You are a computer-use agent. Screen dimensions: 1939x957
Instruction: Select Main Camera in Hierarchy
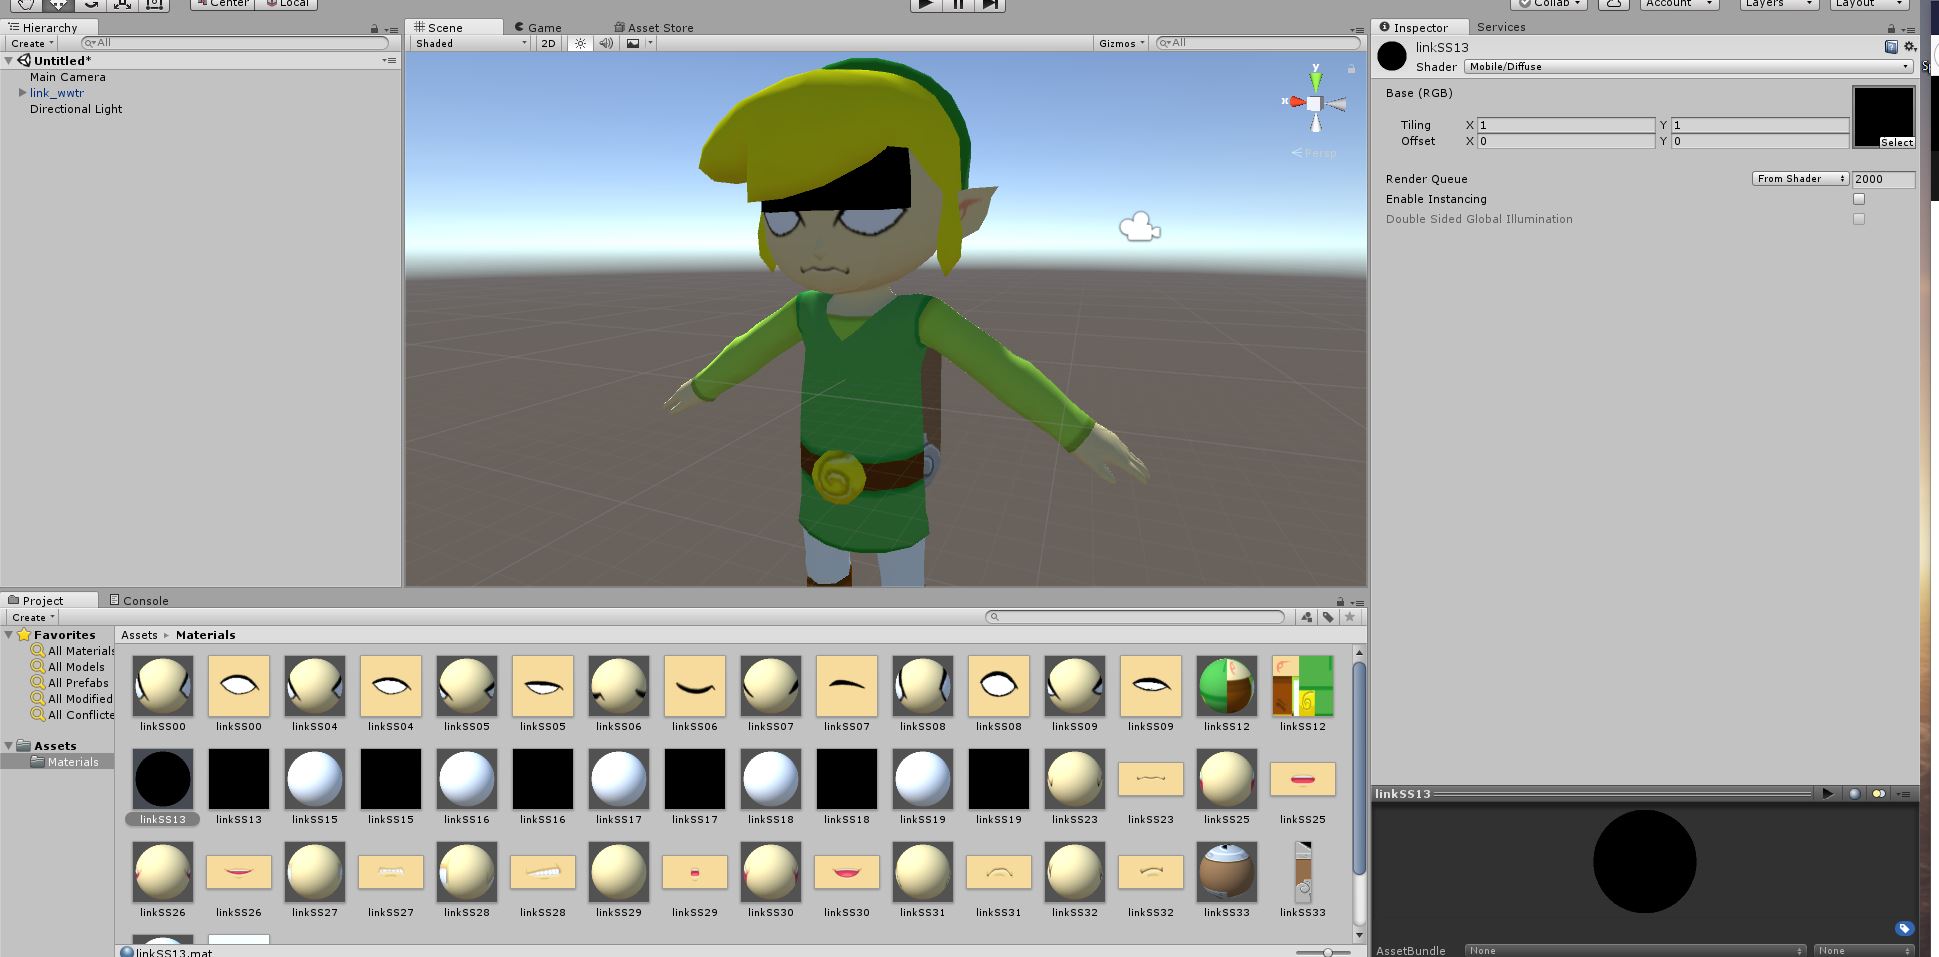67,77
